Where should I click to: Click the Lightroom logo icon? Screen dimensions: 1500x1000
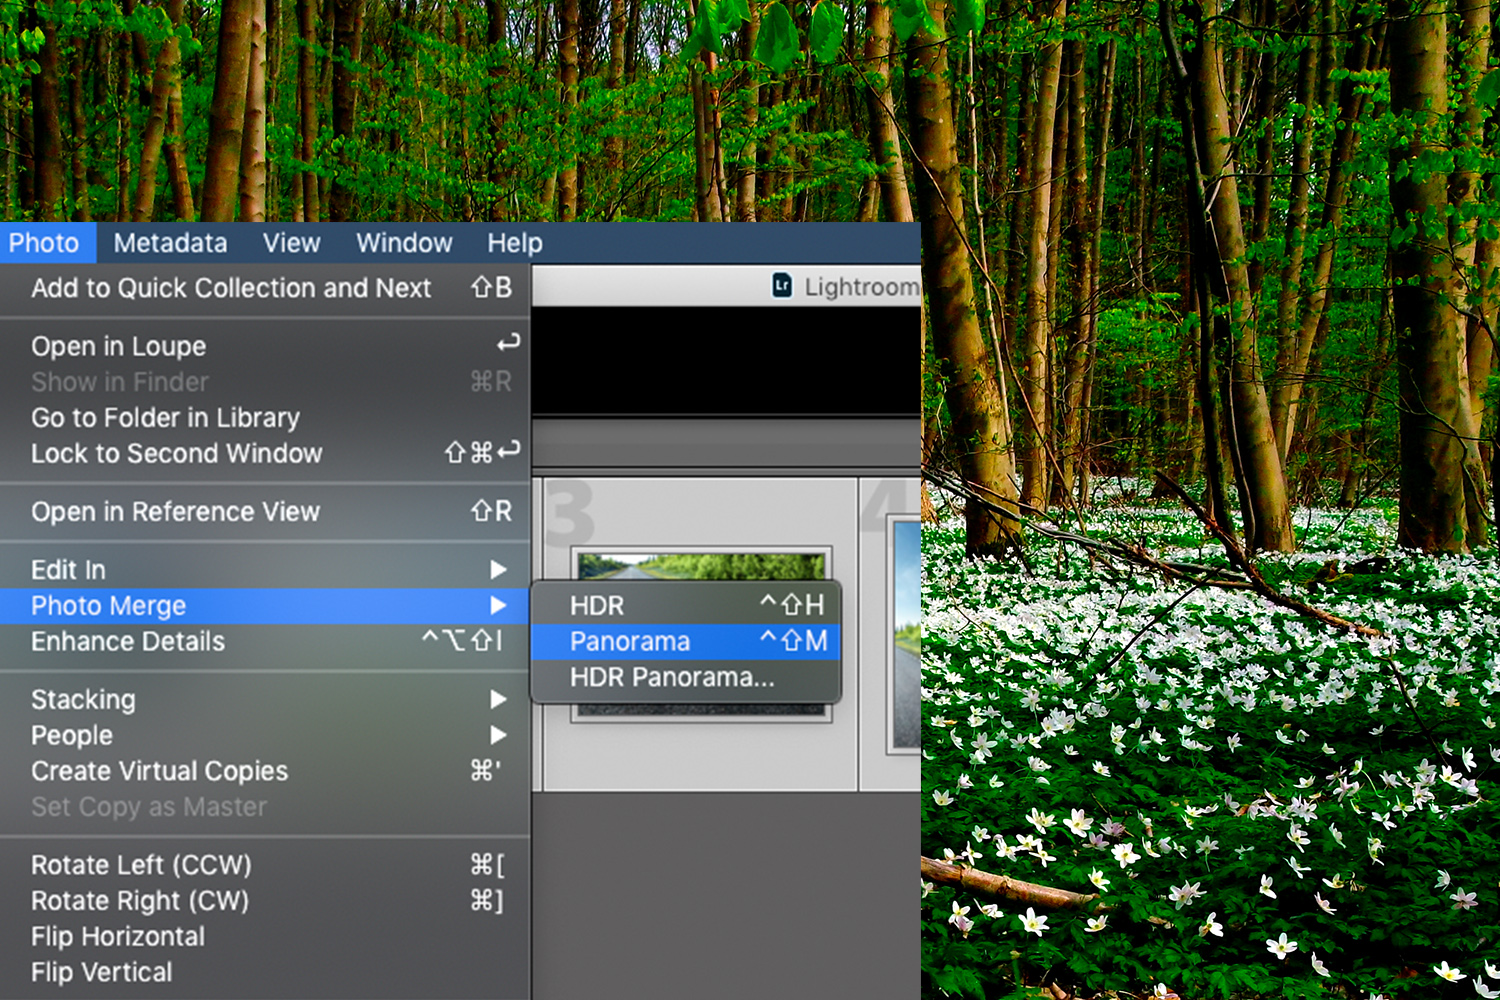tap(781, 287)
